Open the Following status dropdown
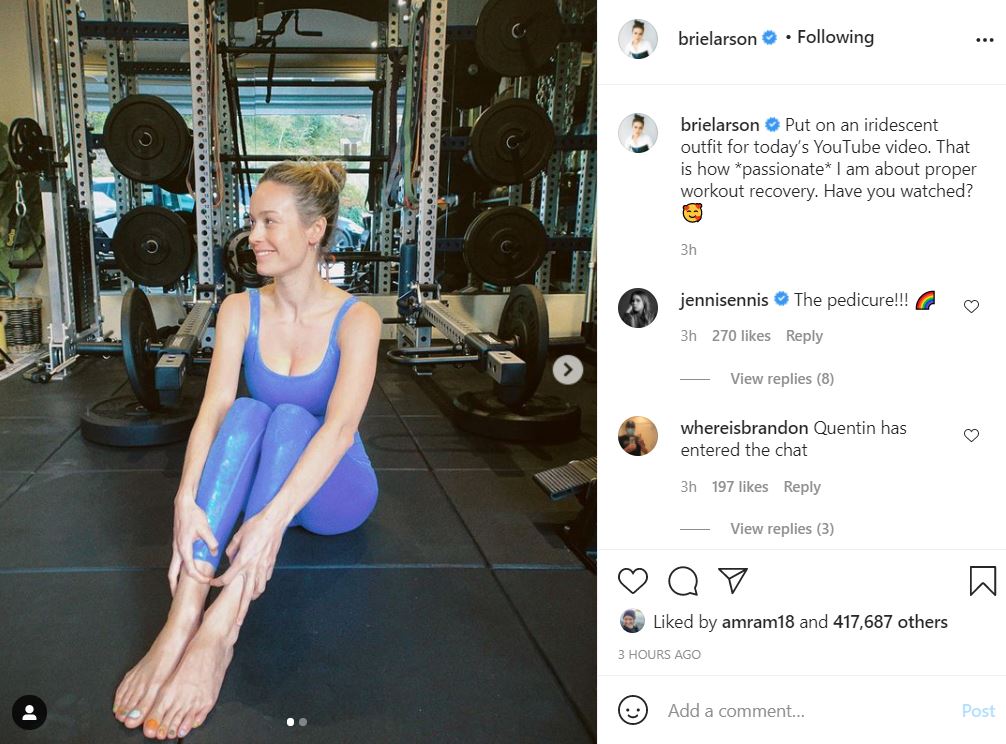This screenshot has height=744, width=1006. coord(835,37)
